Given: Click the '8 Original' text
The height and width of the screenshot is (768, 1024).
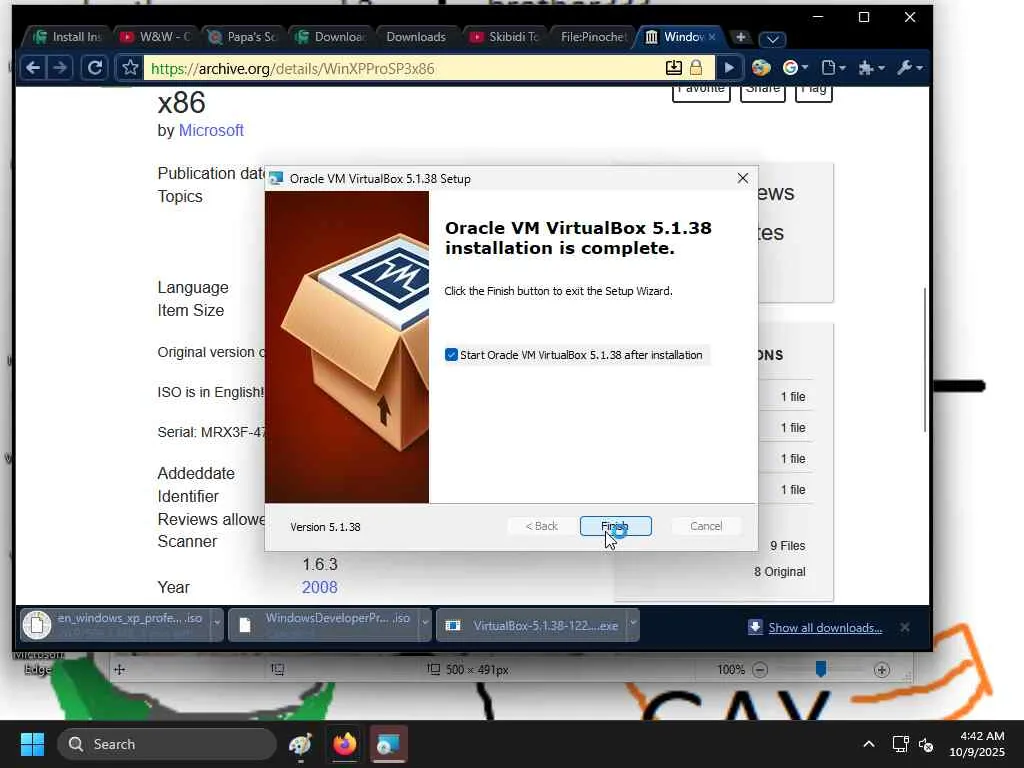Looking at the screenshot, I should coord(780,571).
